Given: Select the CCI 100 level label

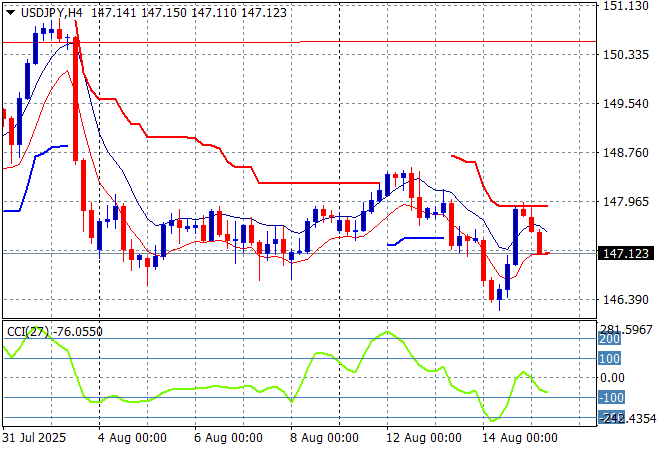Looking at the screenshot, I should pos(609,359).
